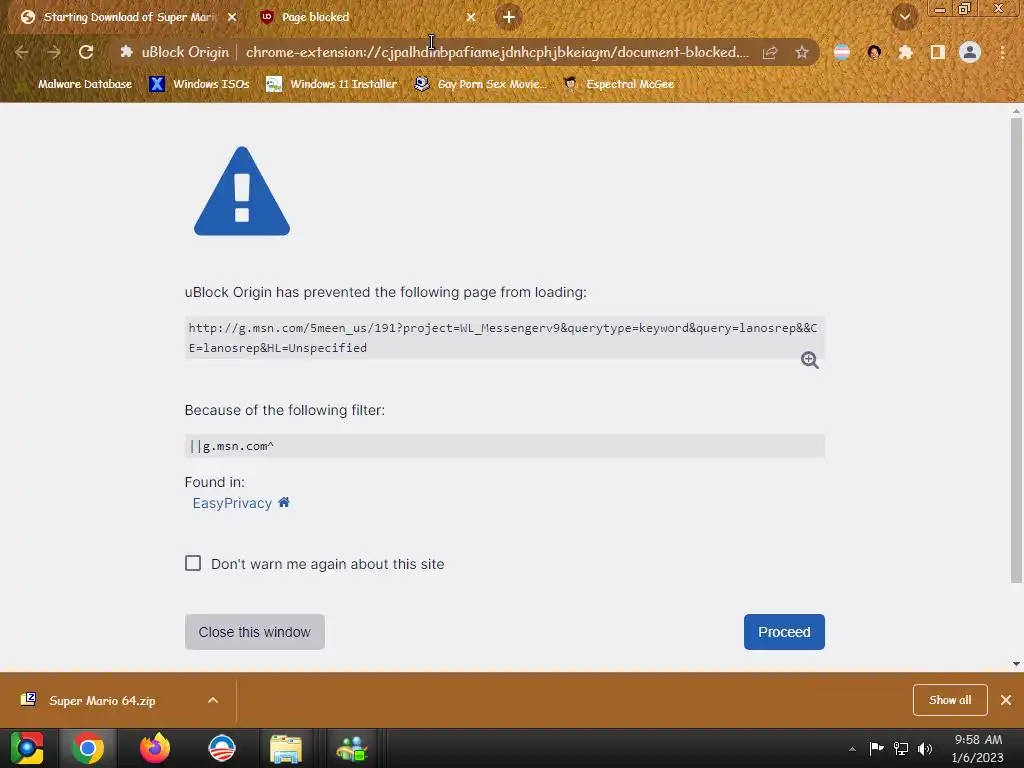Open Windows 11 Installer bookmark
Screen dimensions: 1024x768
point(332,84)
